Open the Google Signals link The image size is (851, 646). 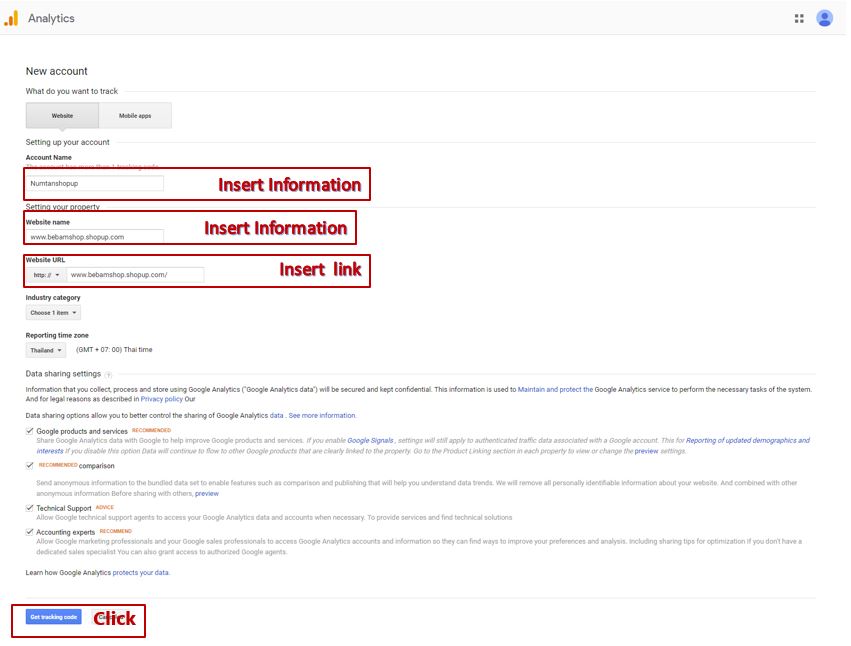[x=370, y=440]
